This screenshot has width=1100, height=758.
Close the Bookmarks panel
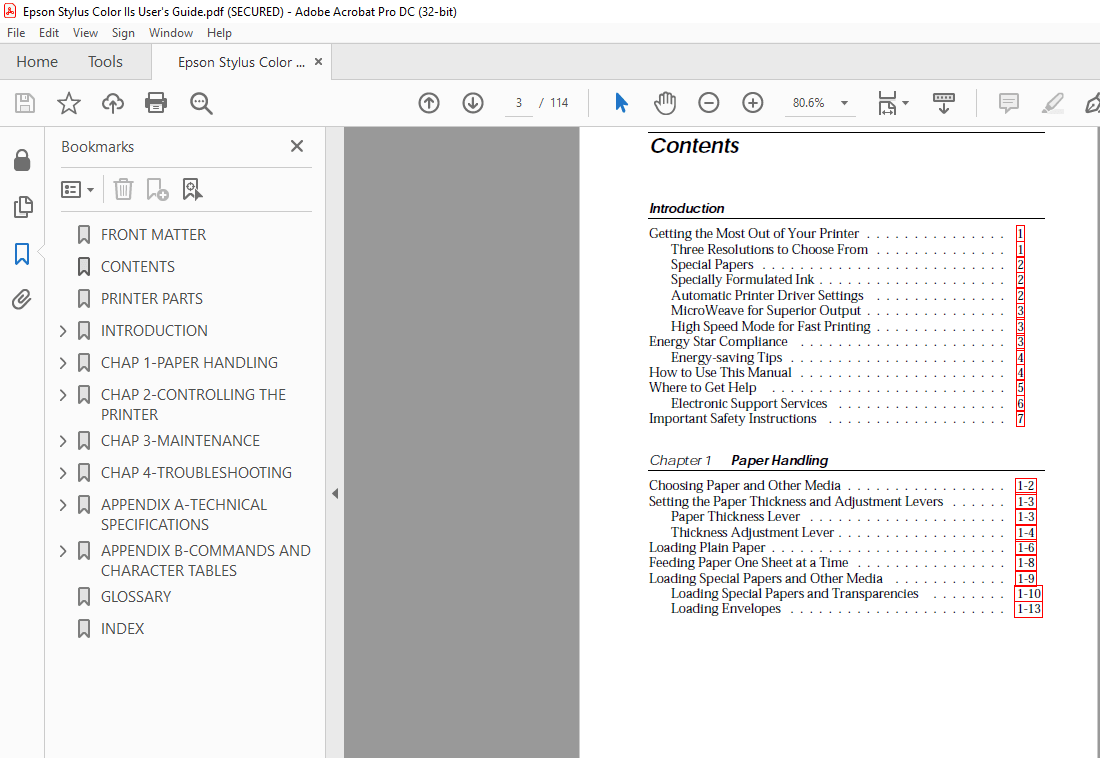click(x=297, y=146)
